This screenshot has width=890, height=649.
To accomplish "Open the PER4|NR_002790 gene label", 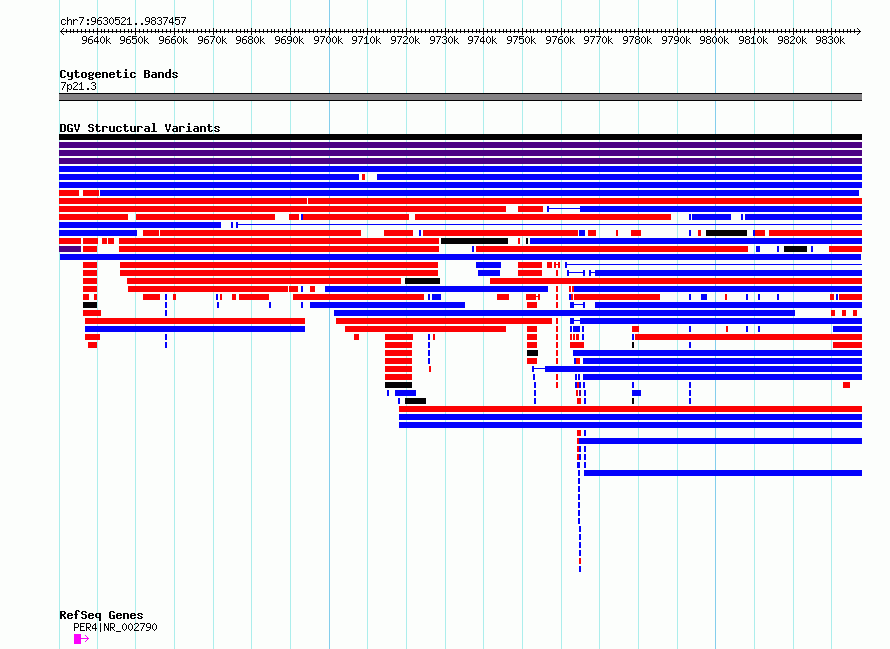I will tap(115, 627).
